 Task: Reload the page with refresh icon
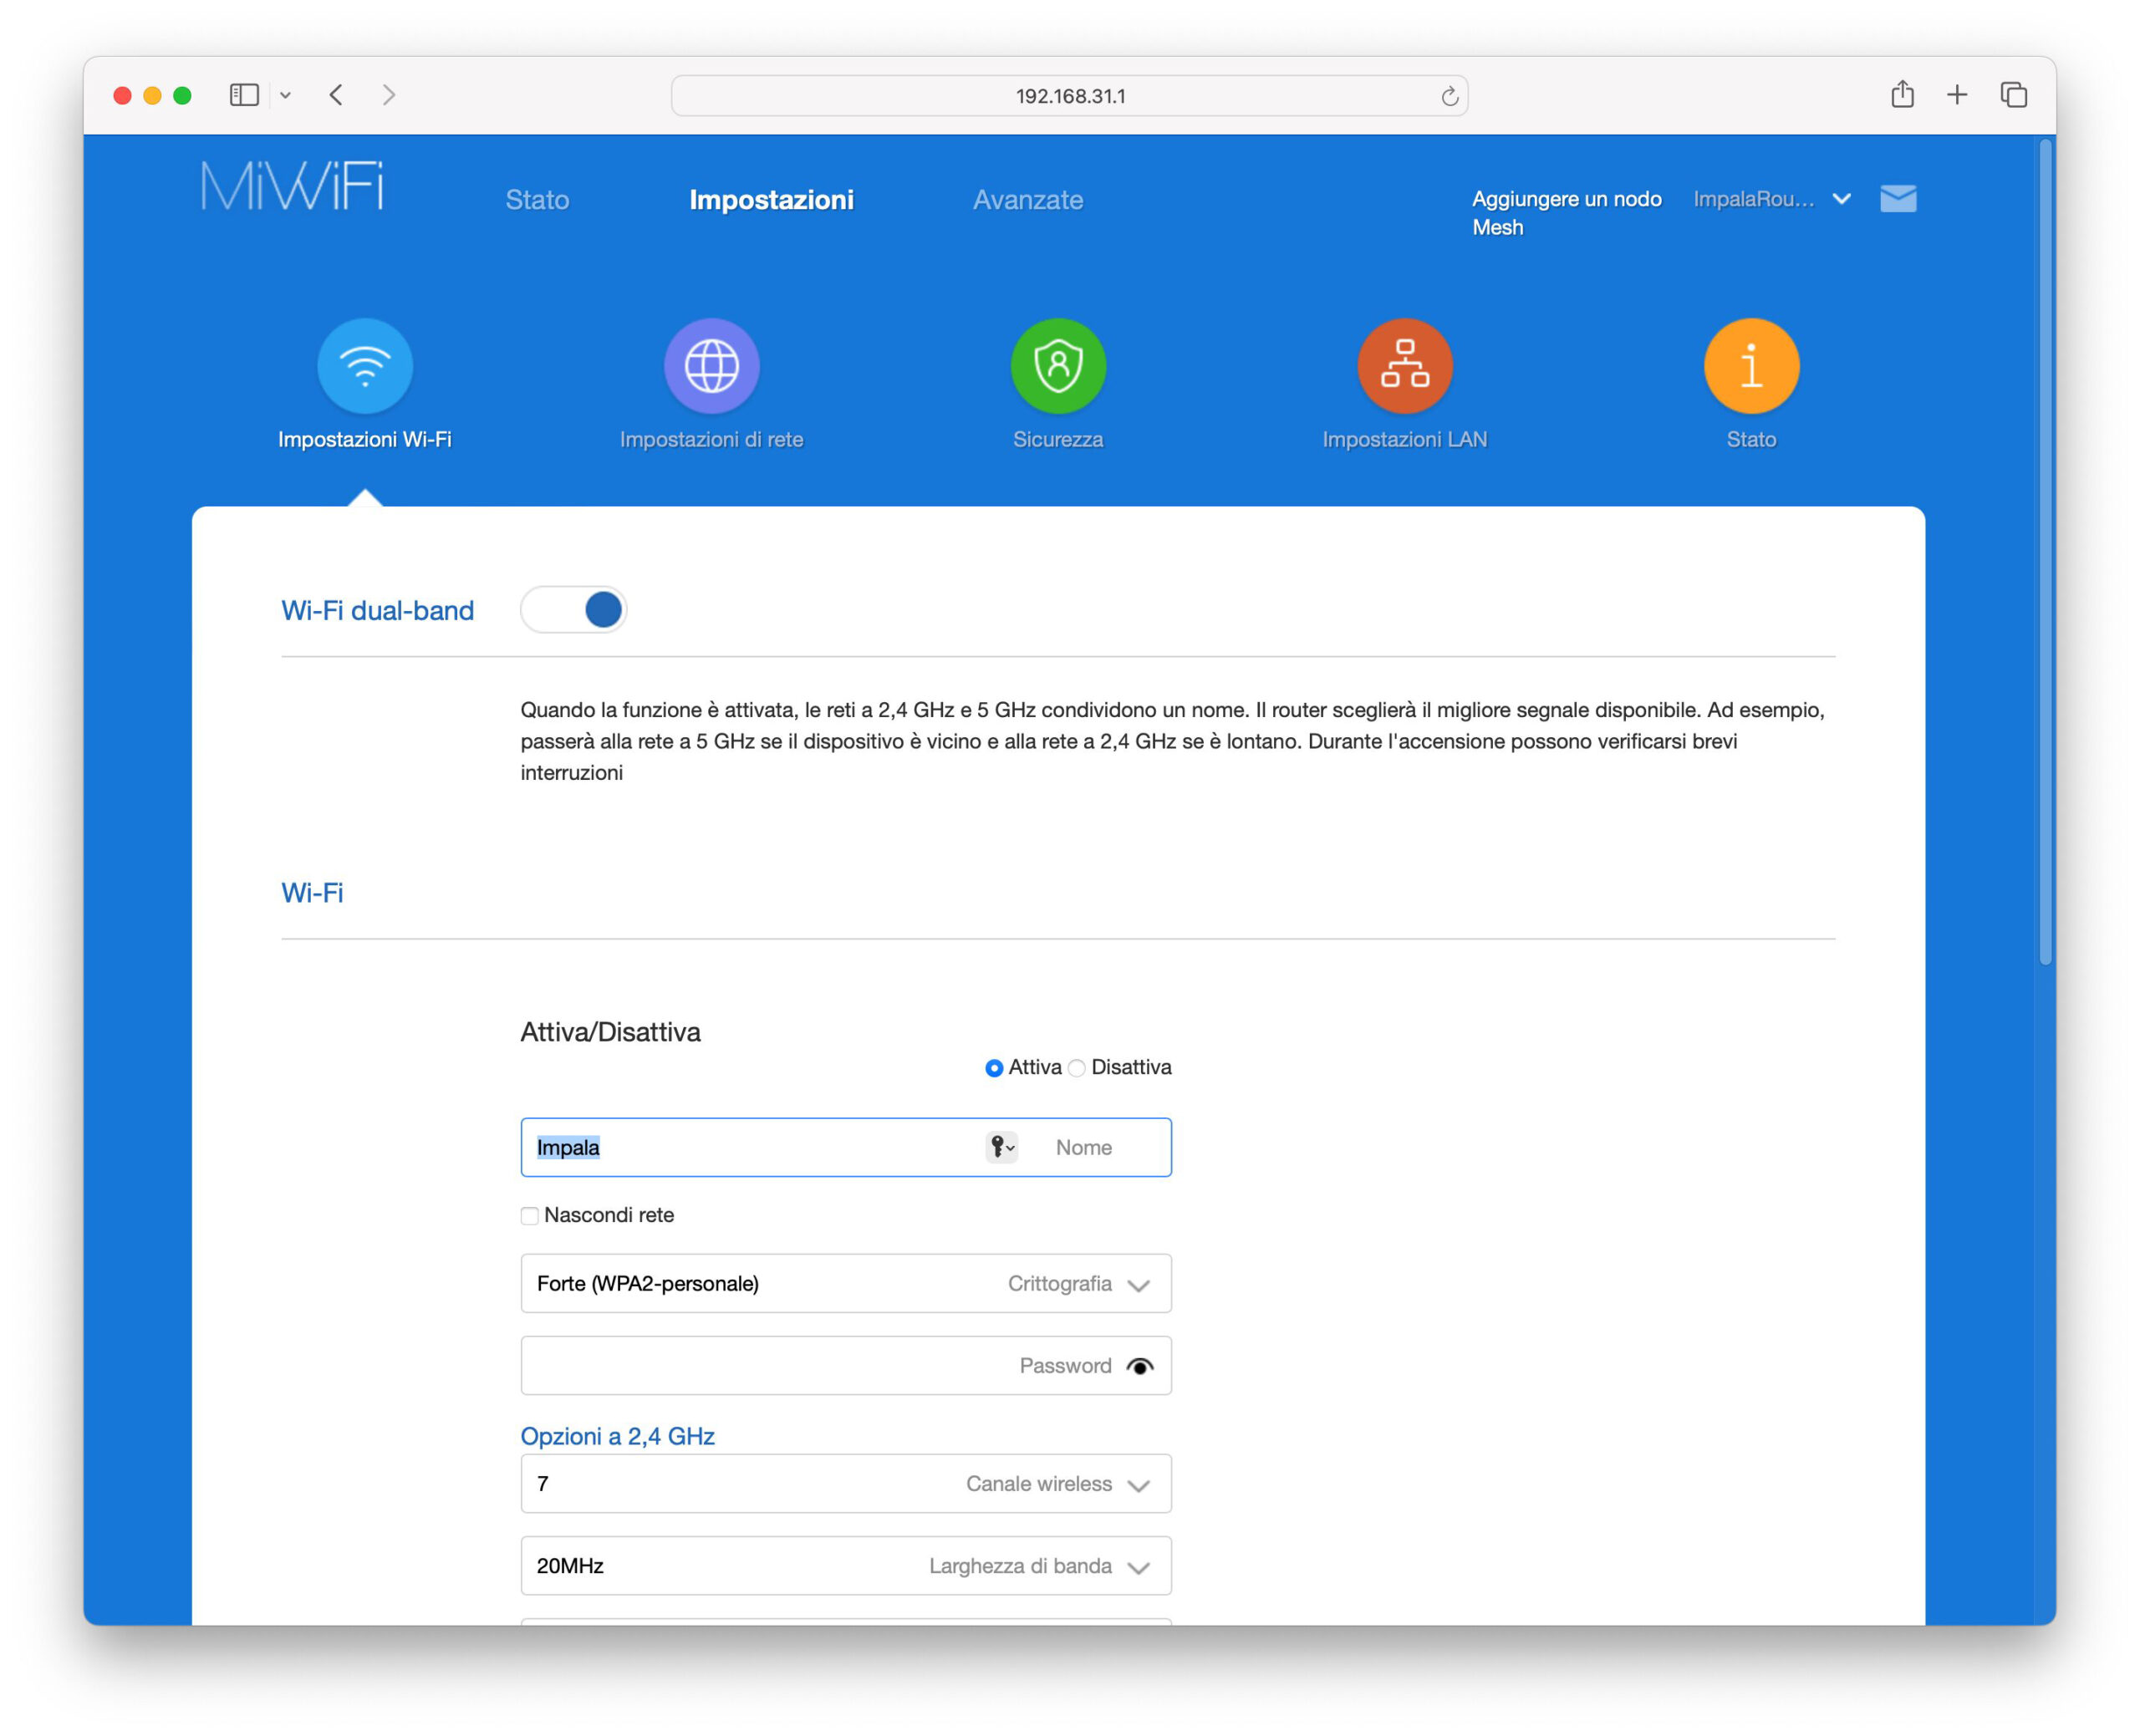[x=1449, y=96]
